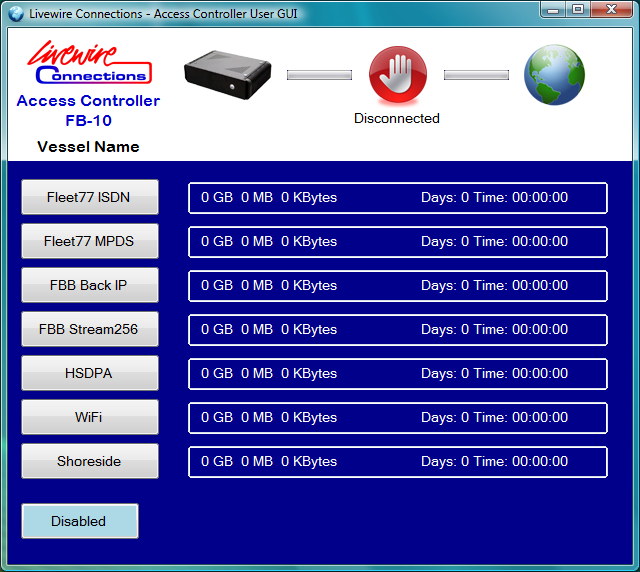
Task: Maximize the Access Controller window
Action: coord(578,10)
